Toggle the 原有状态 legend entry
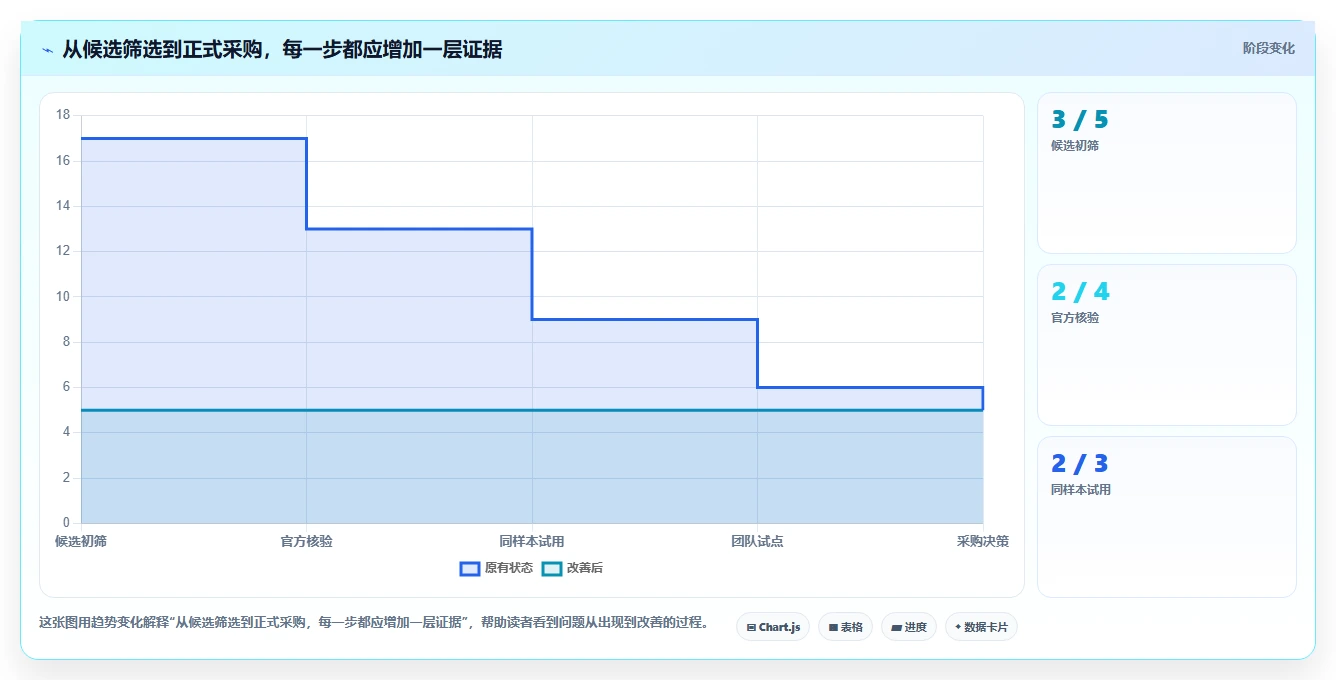This screenshot has width=1336, height=680. (496, 568)
